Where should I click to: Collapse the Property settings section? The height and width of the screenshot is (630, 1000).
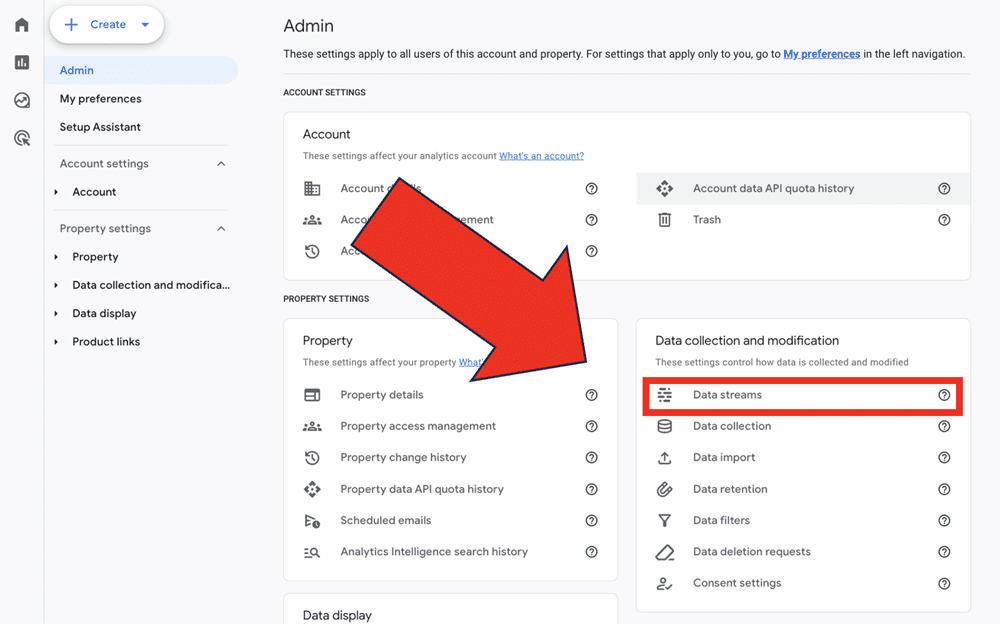222,228
